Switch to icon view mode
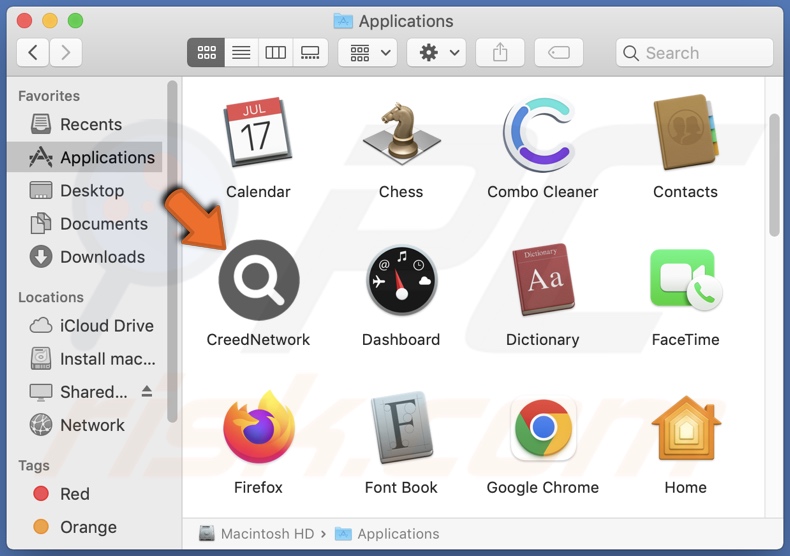 pyautogui.click(x=206, y=53)
